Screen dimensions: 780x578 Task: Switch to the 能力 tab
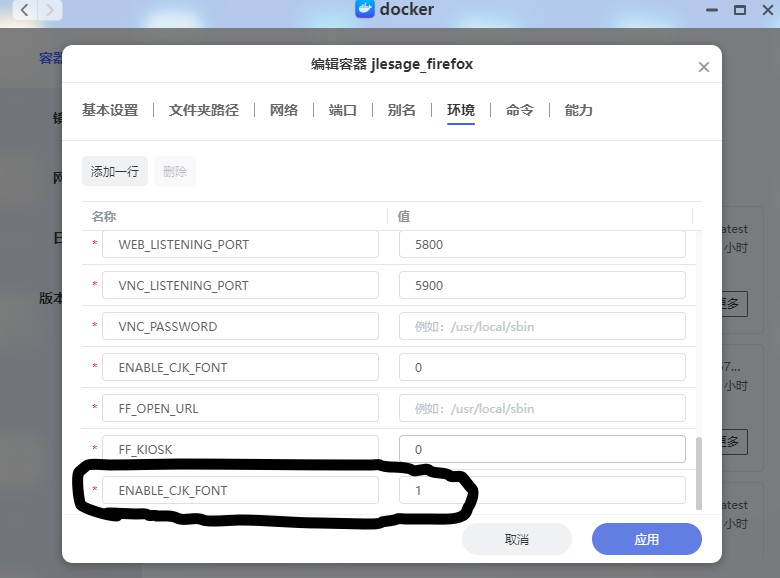point(579,110)
